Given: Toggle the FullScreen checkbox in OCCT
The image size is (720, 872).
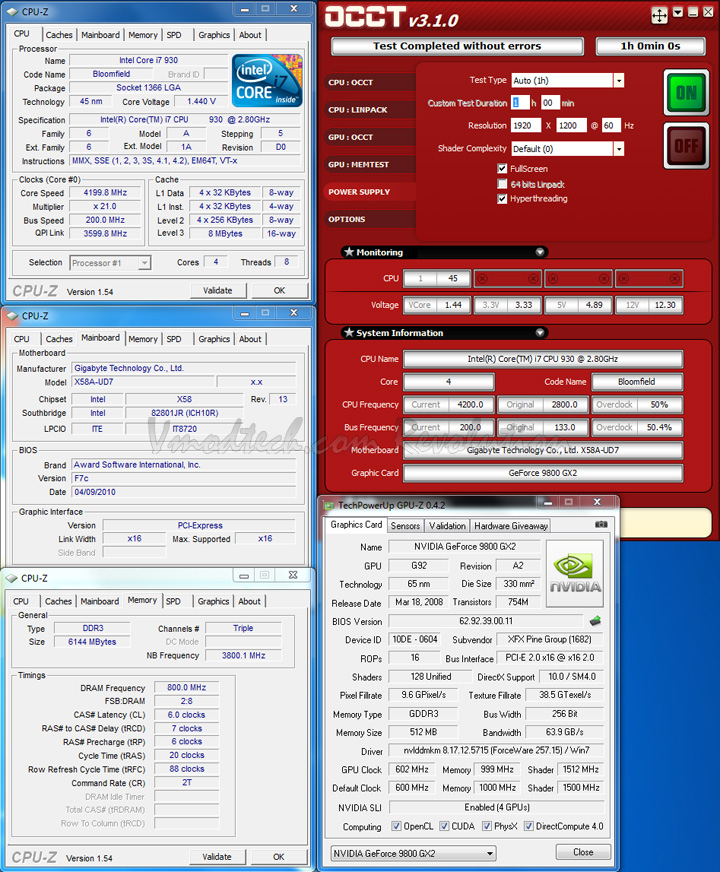Looking at the screenshot, I should click(502, 169).
